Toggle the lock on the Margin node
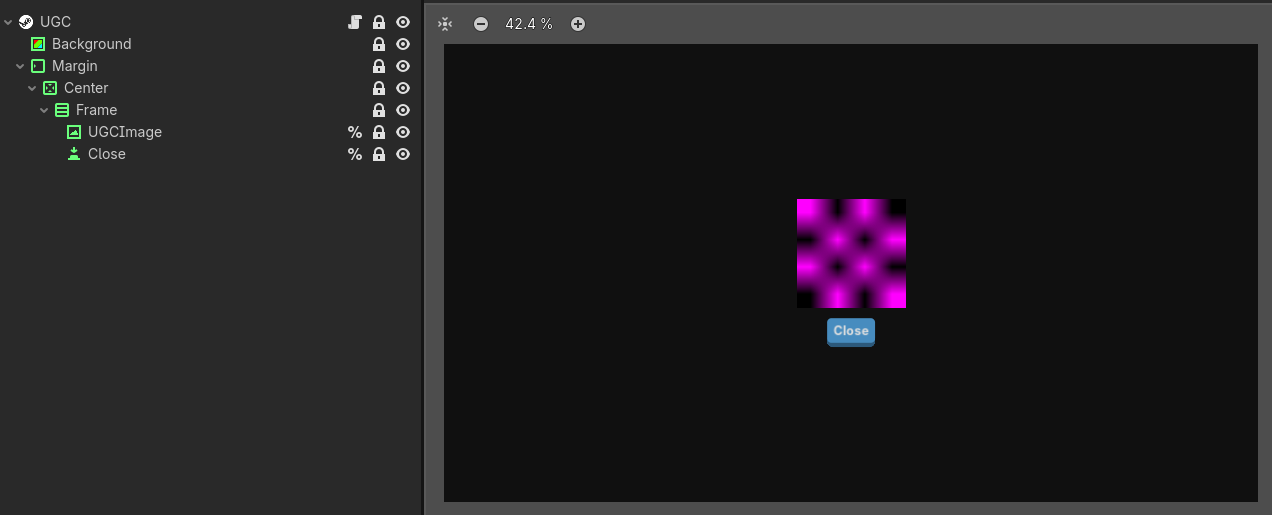Viewport: 1272px width, 515px height. click(379, 66)
